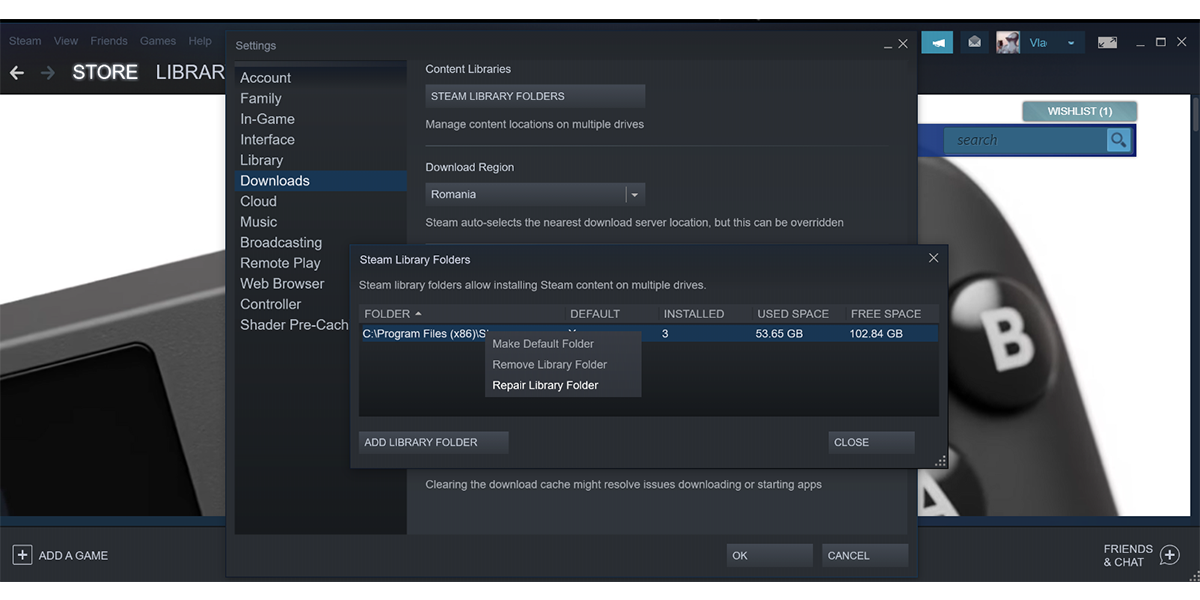Viewport: 1200px width, 600px height.
Task: Open the WISHLIST (1) link
Action: click(1079, 111)
